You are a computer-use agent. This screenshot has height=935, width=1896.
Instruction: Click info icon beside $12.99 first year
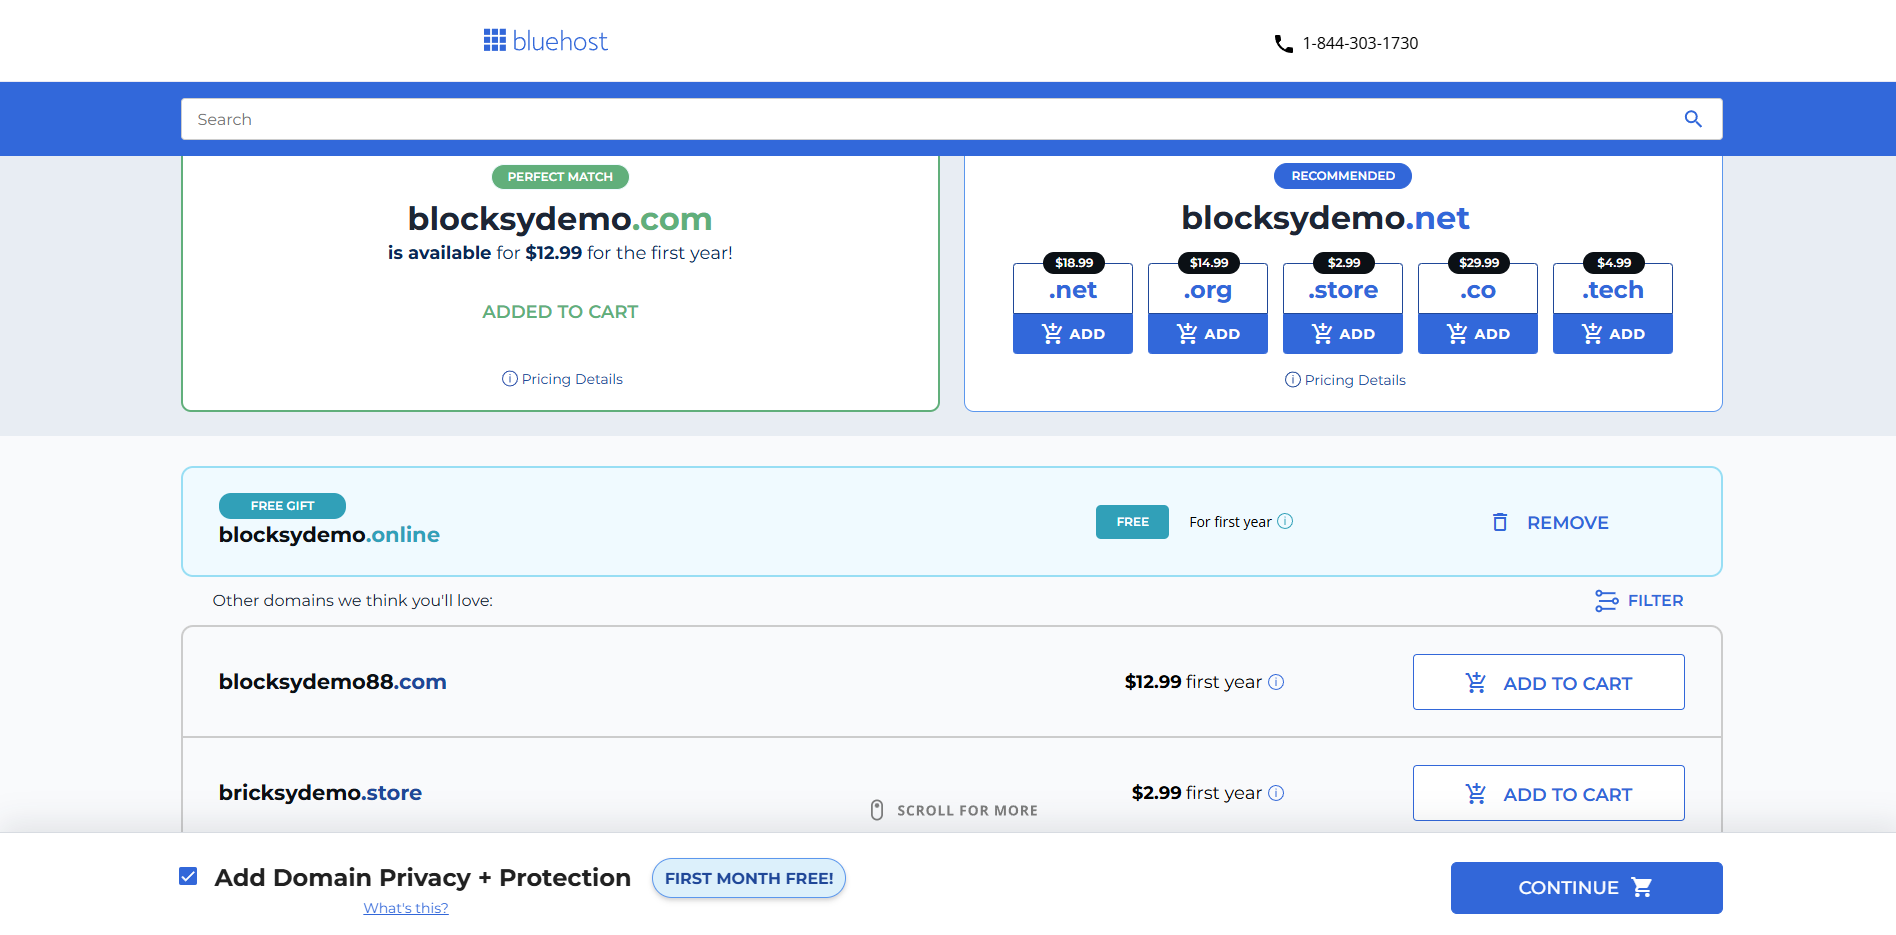pyautogui.click(x=1276, y=682)
